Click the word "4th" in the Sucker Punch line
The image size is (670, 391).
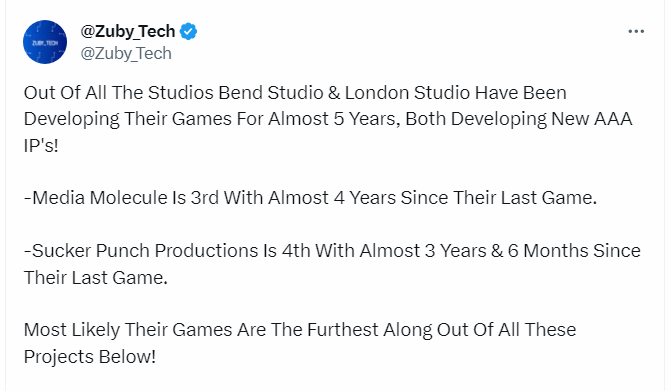(x=296, y=251)
